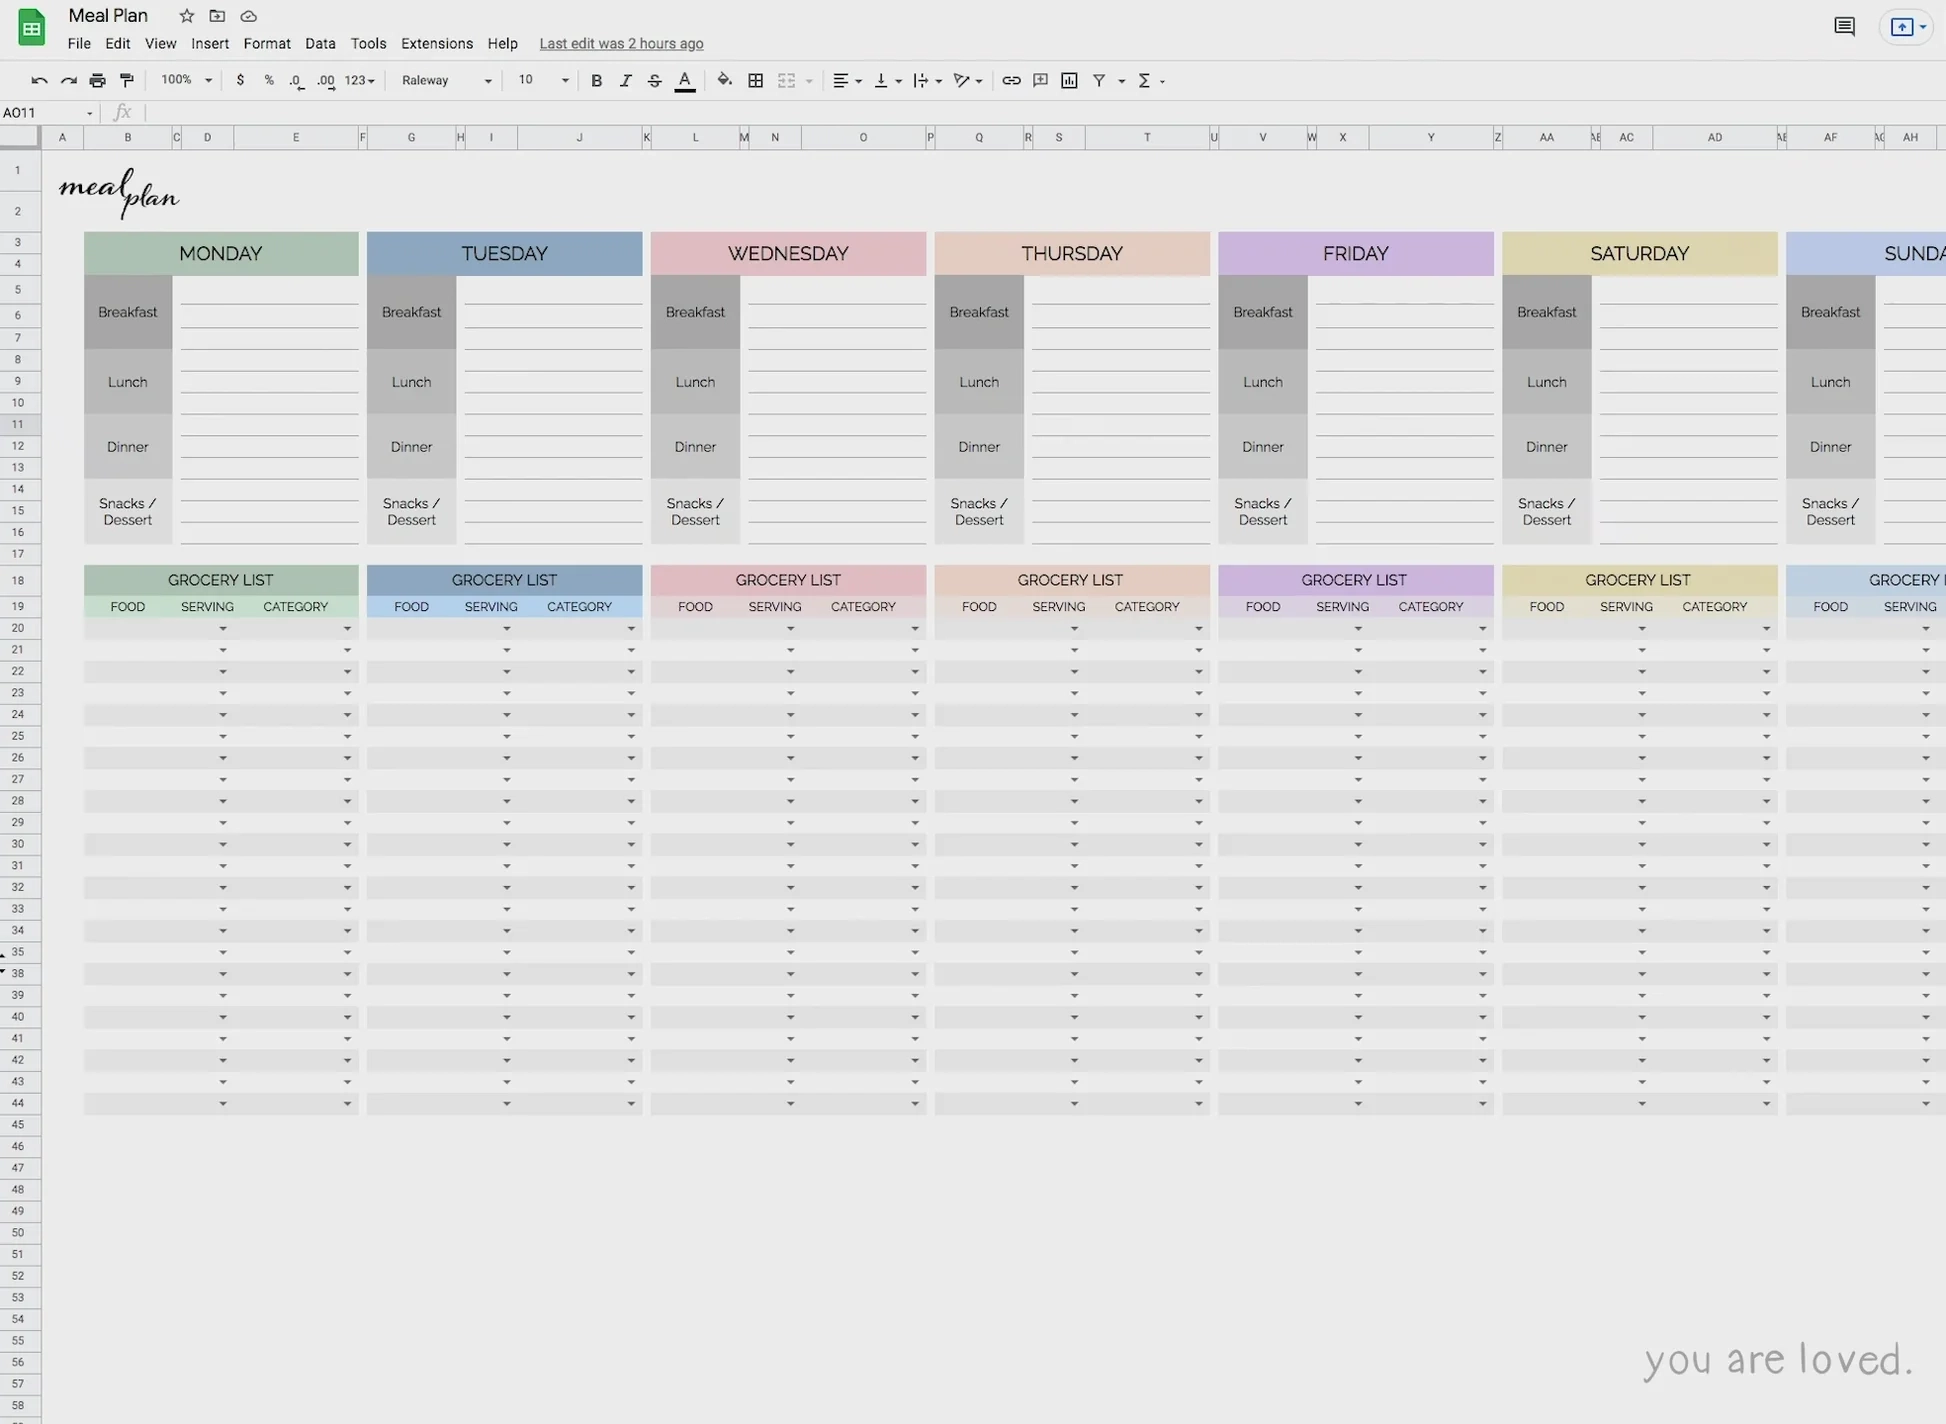Open the Format menu
The width and height of the screenshot is (1946, 1424).
[266, 43]
